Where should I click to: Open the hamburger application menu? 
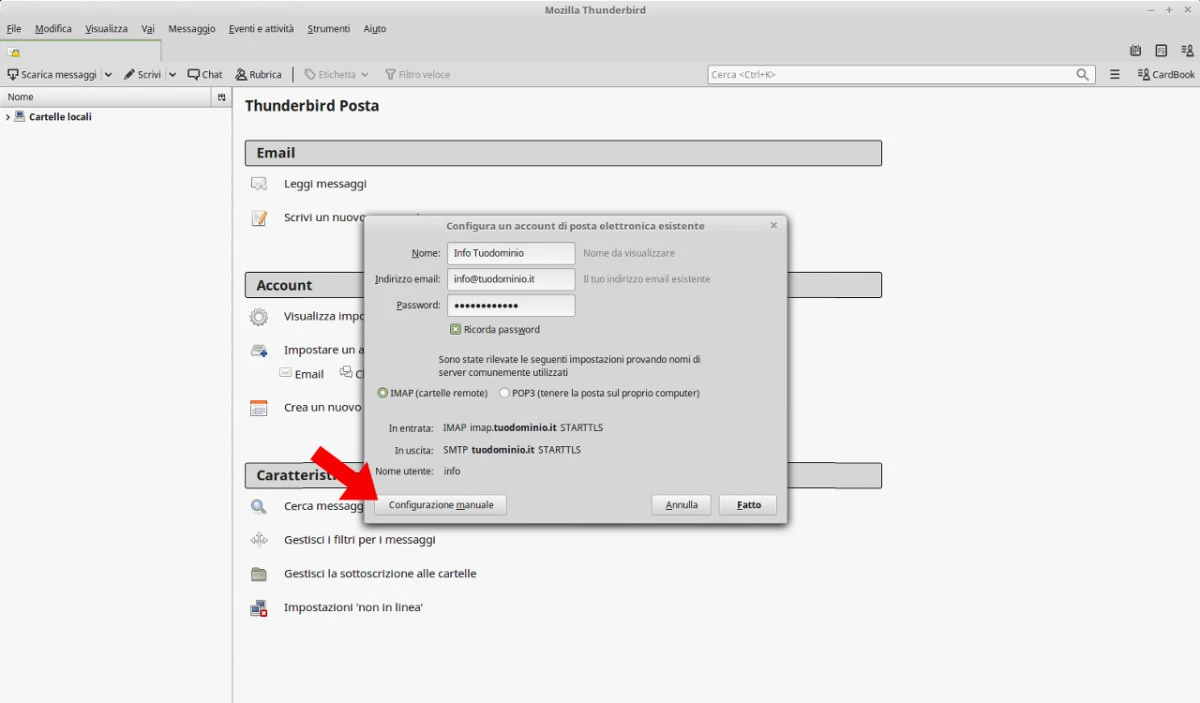(1115, 75)
